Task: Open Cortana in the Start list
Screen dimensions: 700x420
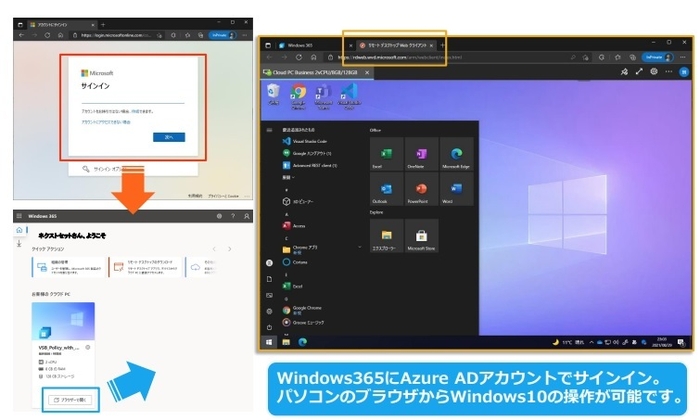Action: click(x=295, y=262)
